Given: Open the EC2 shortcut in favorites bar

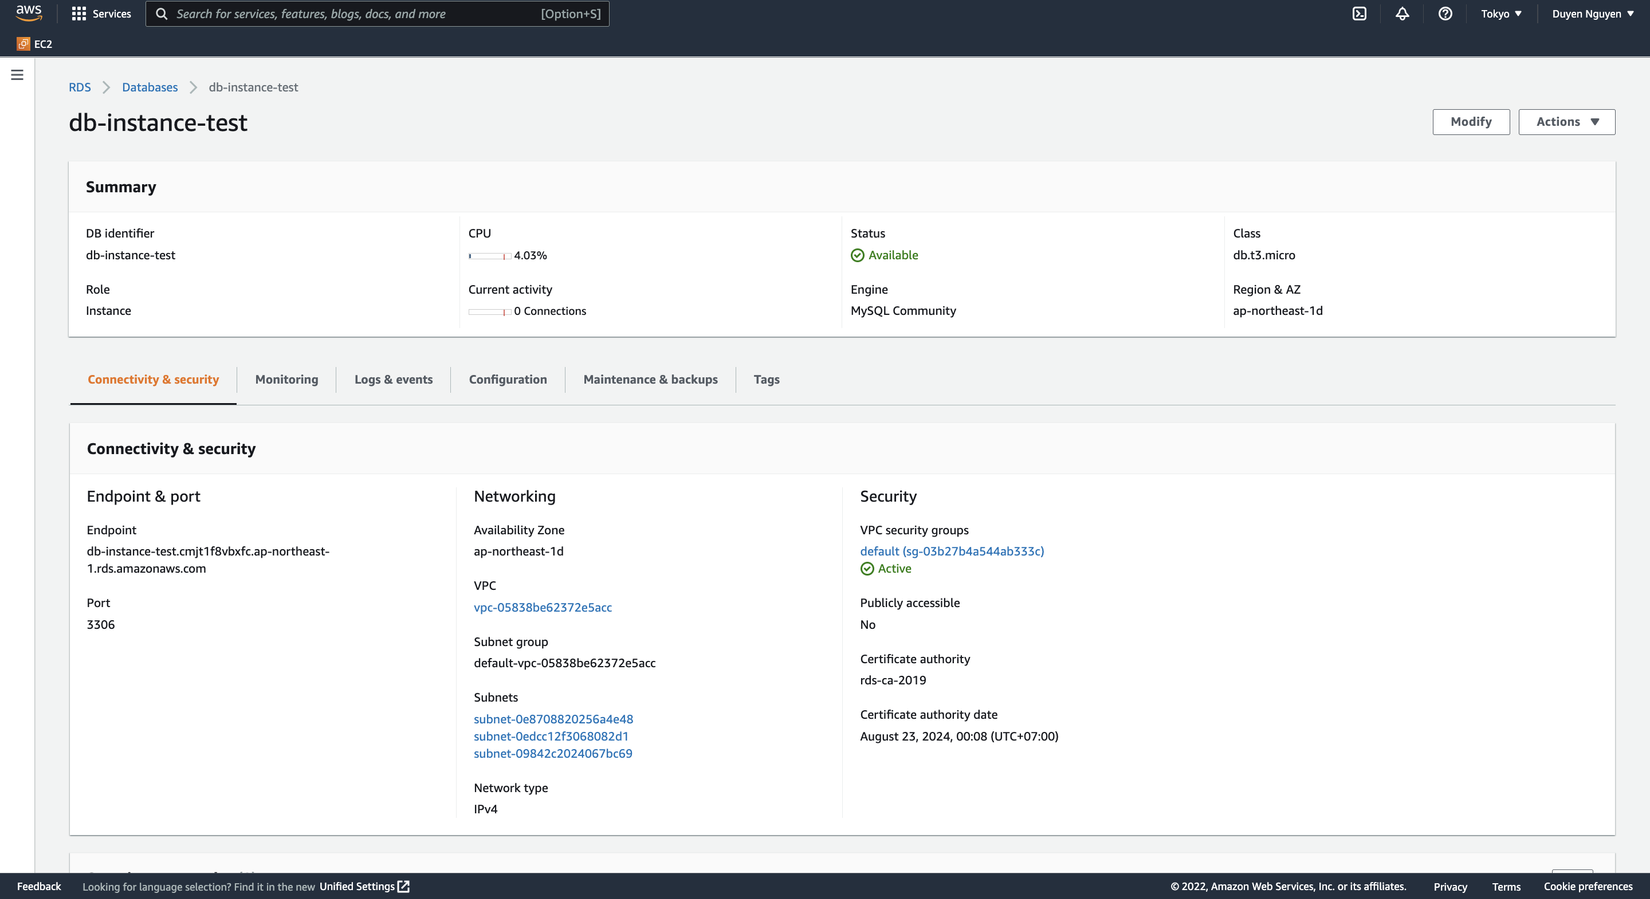Looking at the screenshot, I should click(x=35, y=44).
